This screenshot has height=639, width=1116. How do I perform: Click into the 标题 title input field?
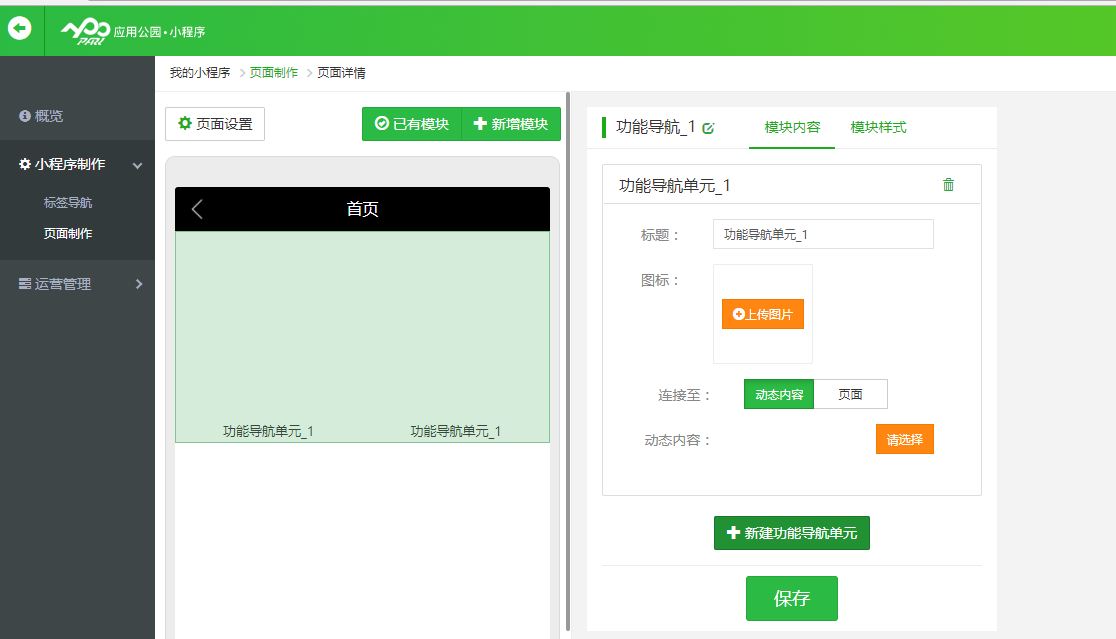pos(822,234)
